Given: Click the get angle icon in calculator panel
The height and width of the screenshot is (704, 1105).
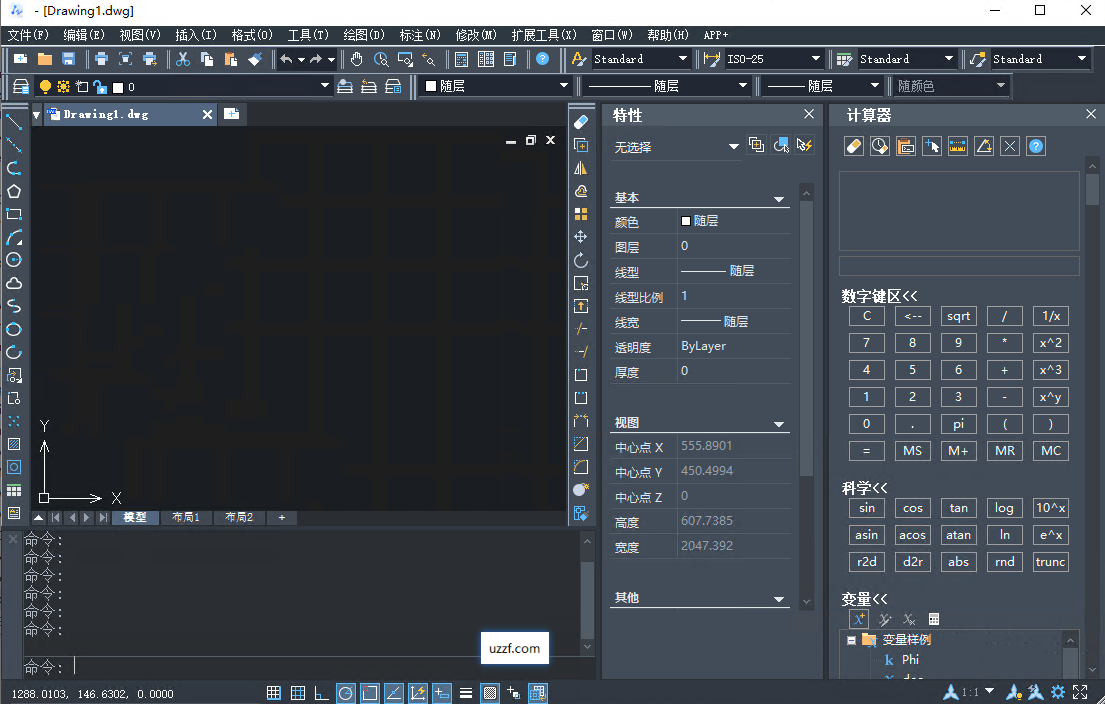Looking at the screenshot, I should point(983,146).
